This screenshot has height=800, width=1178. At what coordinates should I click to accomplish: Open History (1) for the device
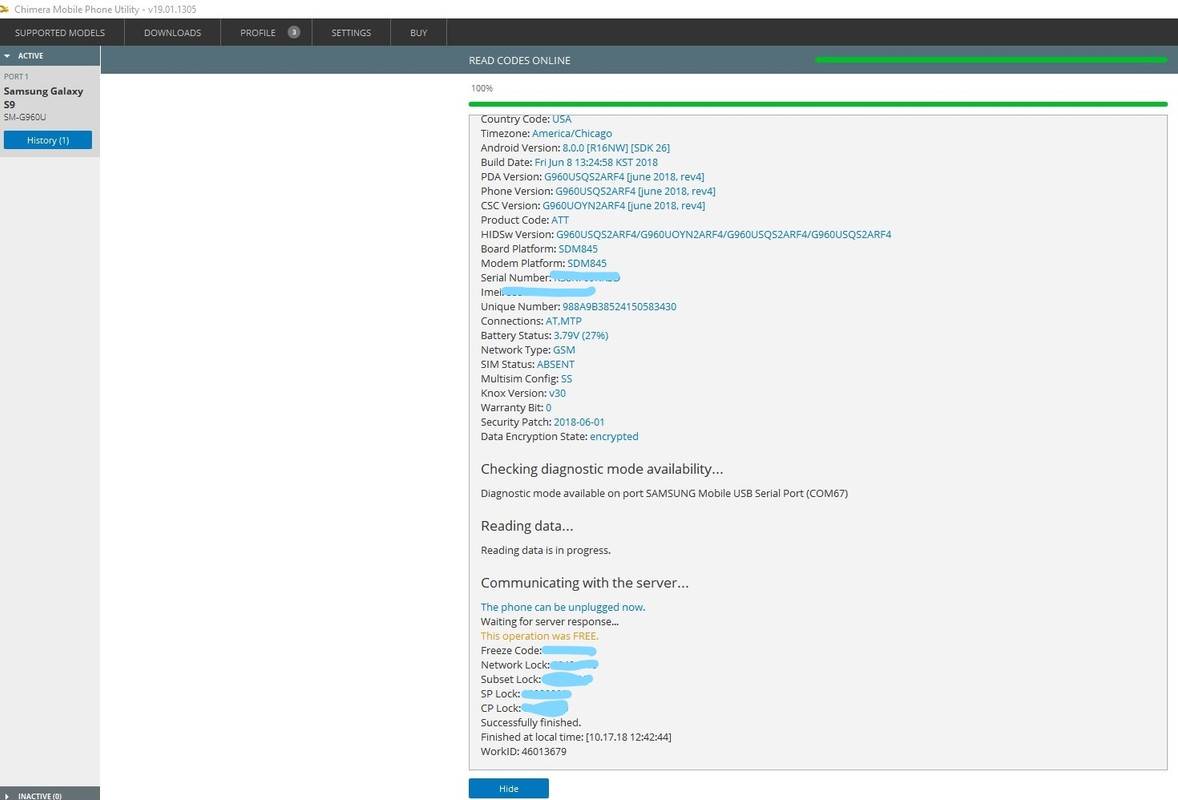pyautogui.click(x=47, y=140)
